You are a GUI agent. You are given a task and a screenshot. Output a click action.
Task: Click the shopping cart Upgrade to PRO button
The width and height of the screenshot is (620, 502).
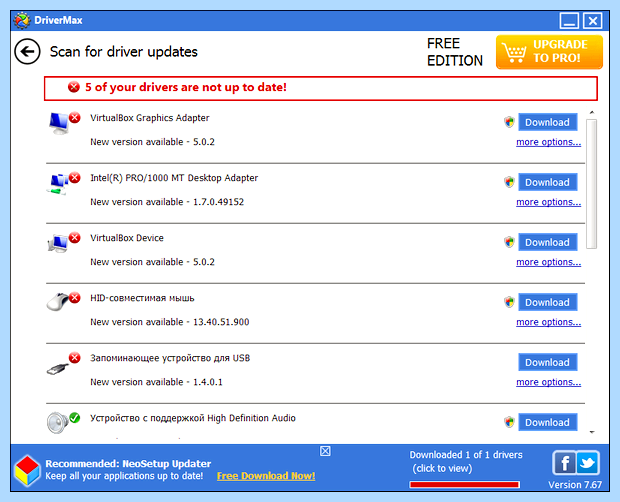click(x=549, y=52)
